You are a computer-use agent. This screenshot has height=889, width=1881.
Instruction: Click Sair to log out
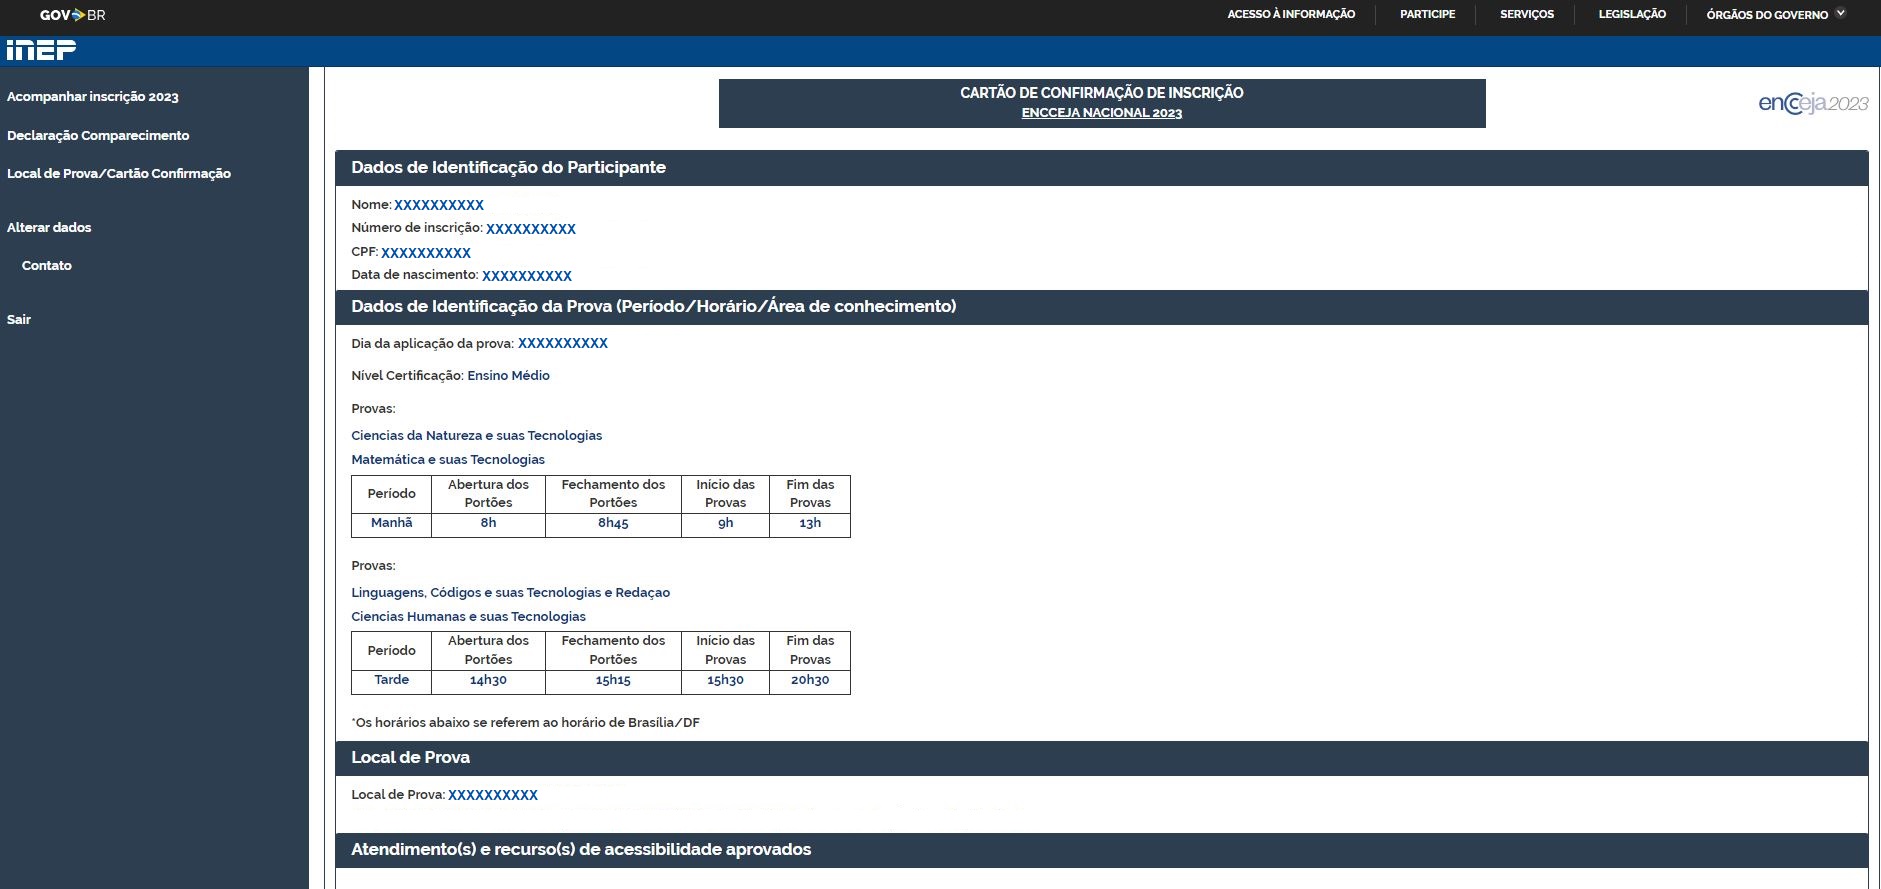(x=19, y=319)
